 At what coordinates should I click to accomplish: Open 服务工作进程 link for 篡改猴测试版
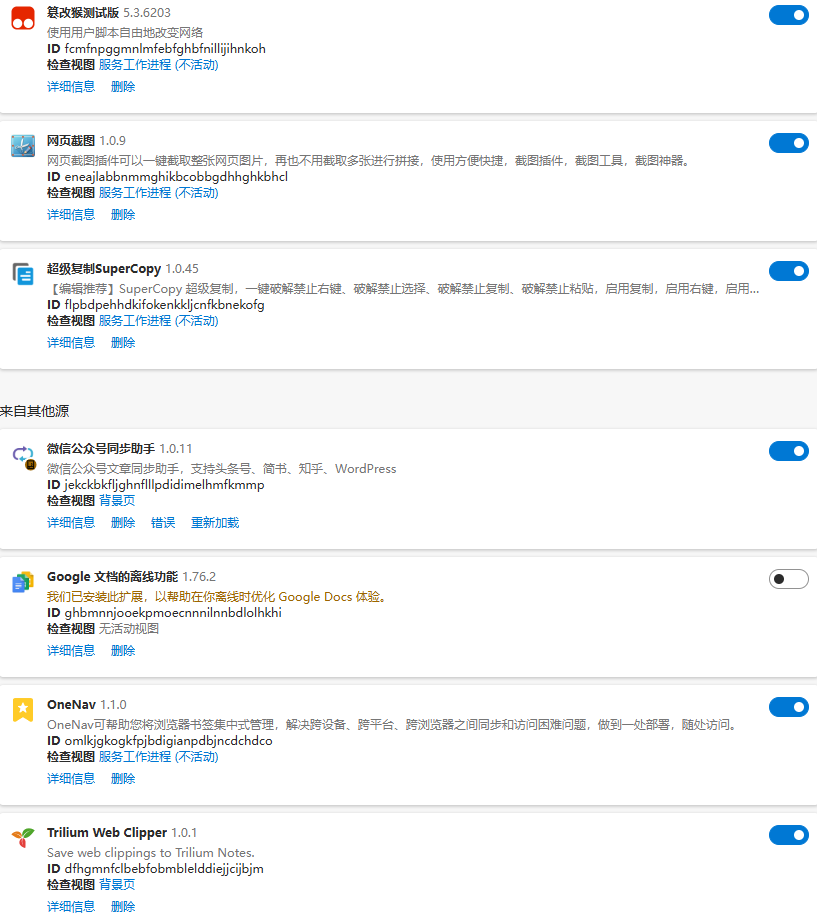(158, 65)
